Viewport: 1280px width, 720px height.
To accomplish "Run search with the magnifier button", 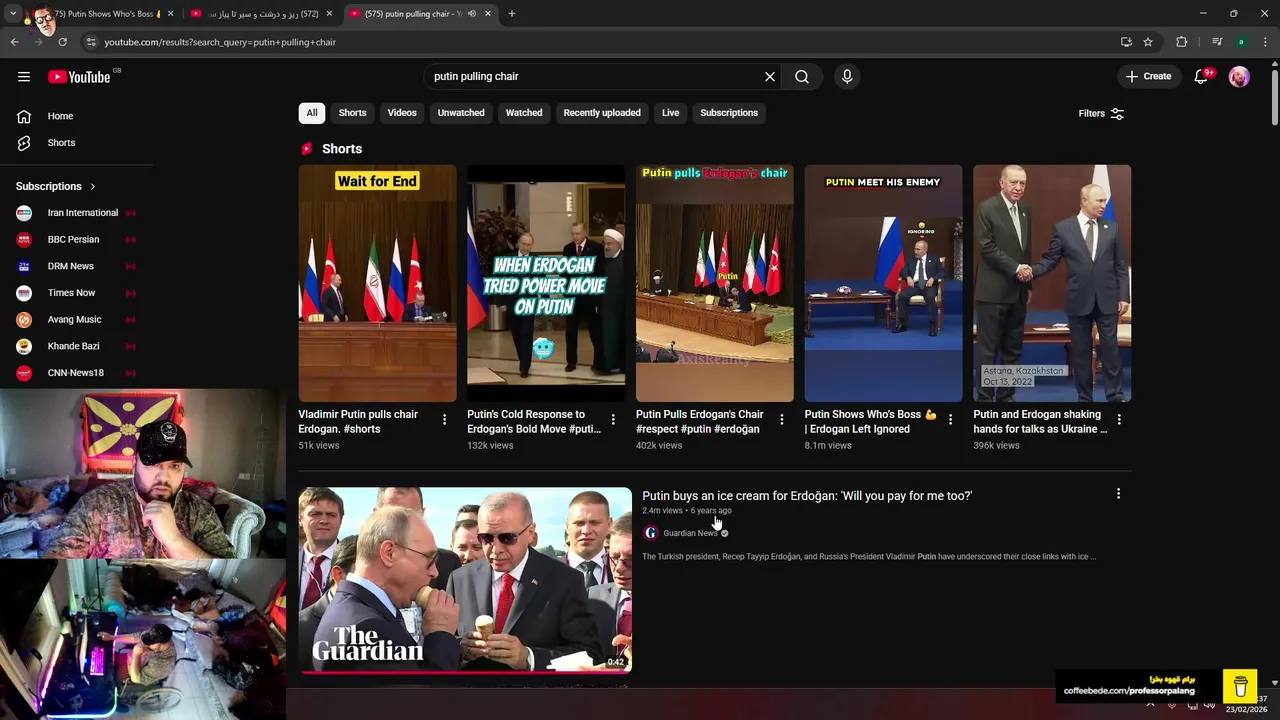I will pyautogui.click(x=802, y=76).
